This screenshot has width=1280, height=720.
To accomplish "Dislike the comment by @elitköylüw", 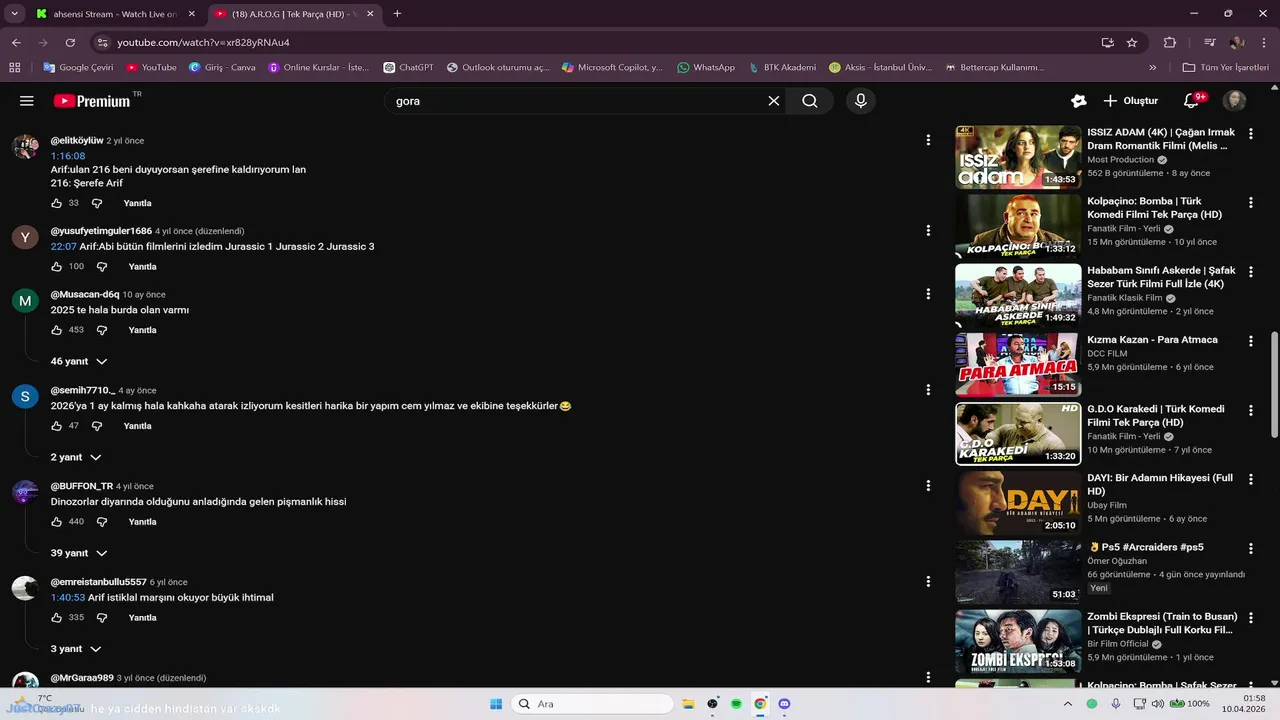I will coord(97,203).
